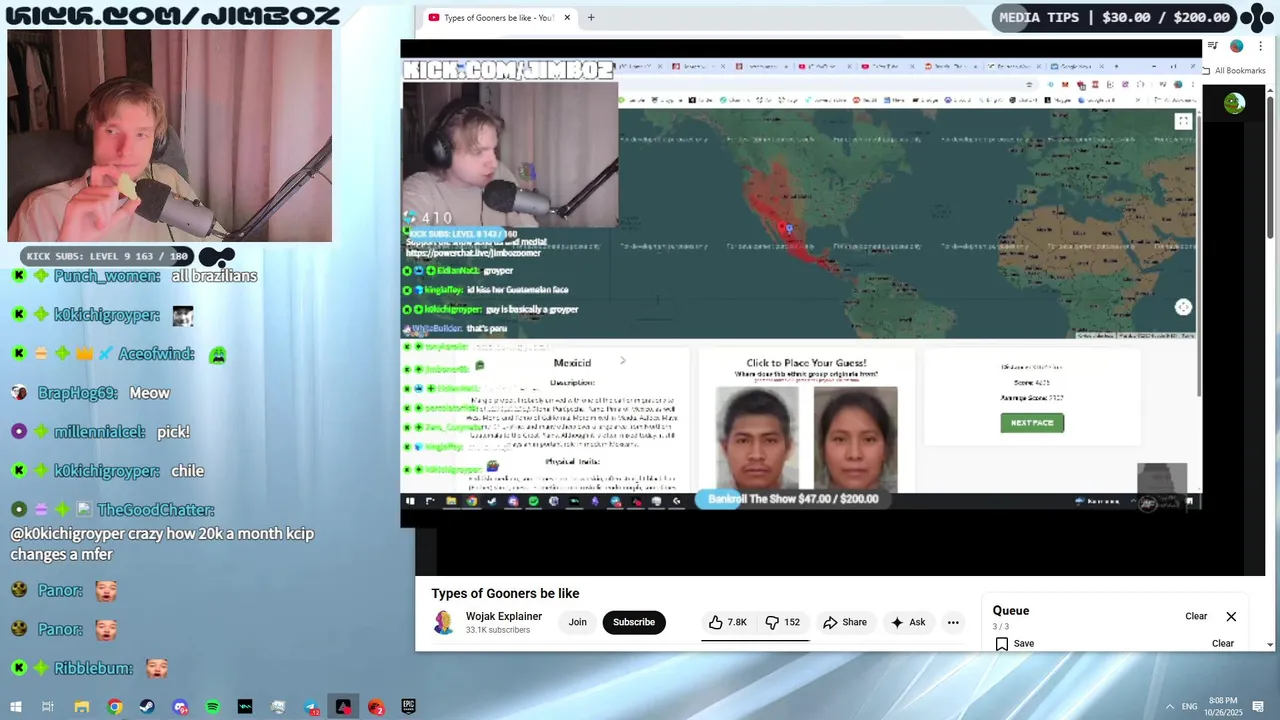Click Kick Subs Level 9 progress bar
The height and width of the screenshot is (720, 1280).
pos(107,256)
